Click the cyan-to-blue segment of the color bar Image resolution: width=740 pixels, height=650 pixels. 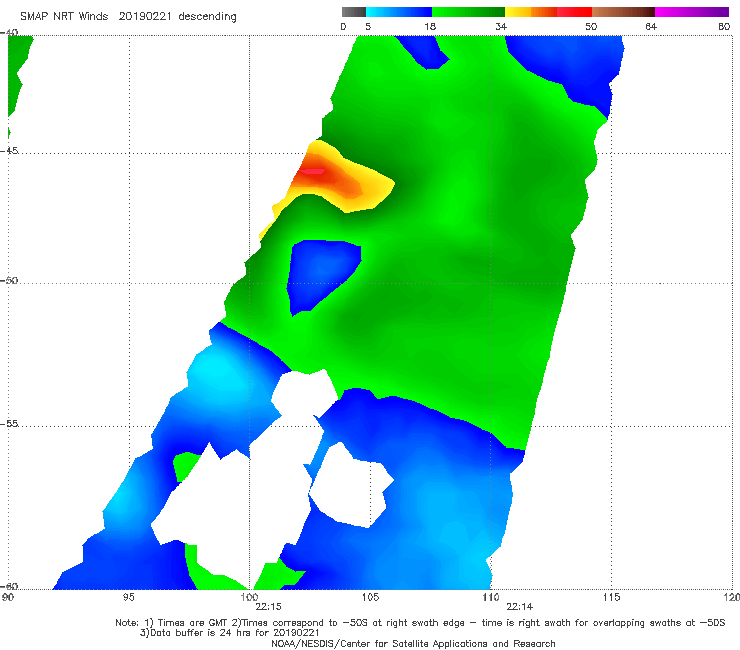[x=399, y=12]
